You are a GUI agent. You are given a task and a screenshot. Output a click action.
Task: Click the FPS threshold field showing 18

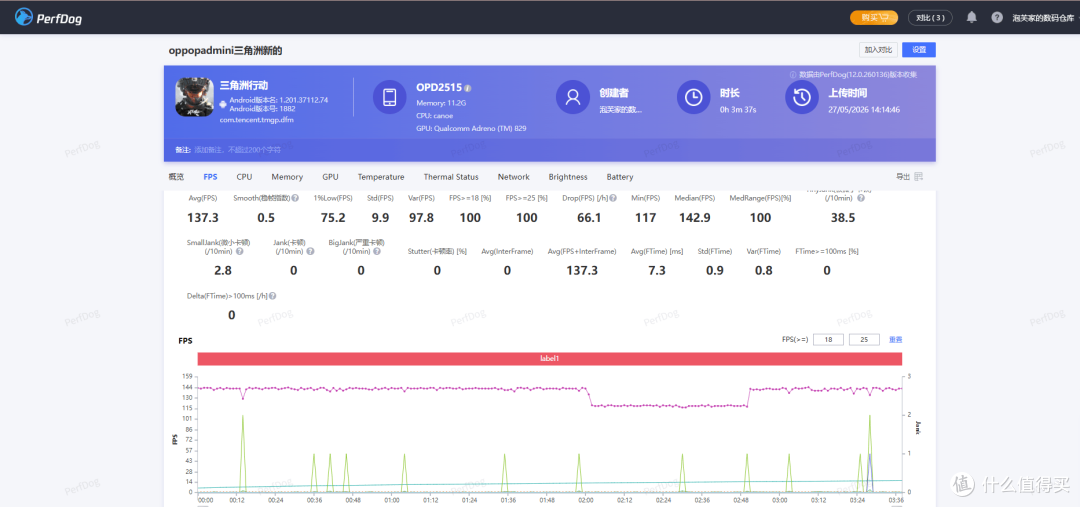(828, 340)
